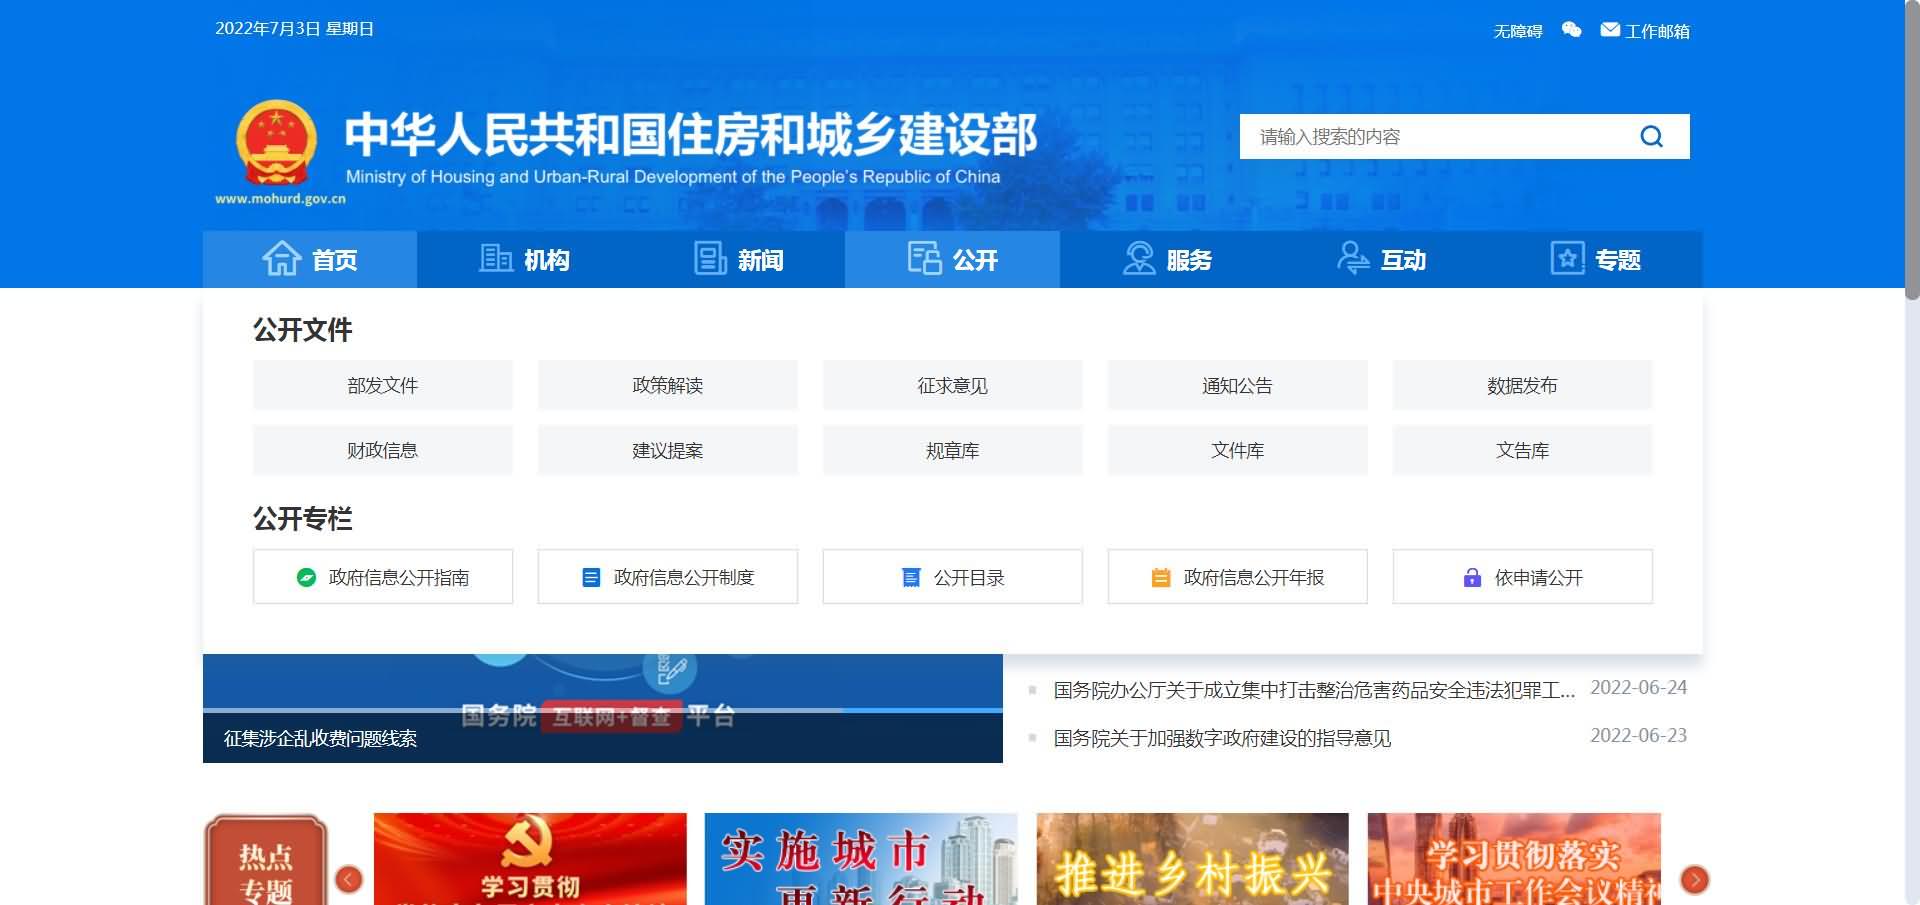Select 通知公告 under 公开文件
This screenshot has height=905, width=1920.
pyautogui.click(x=1238, y=385)
